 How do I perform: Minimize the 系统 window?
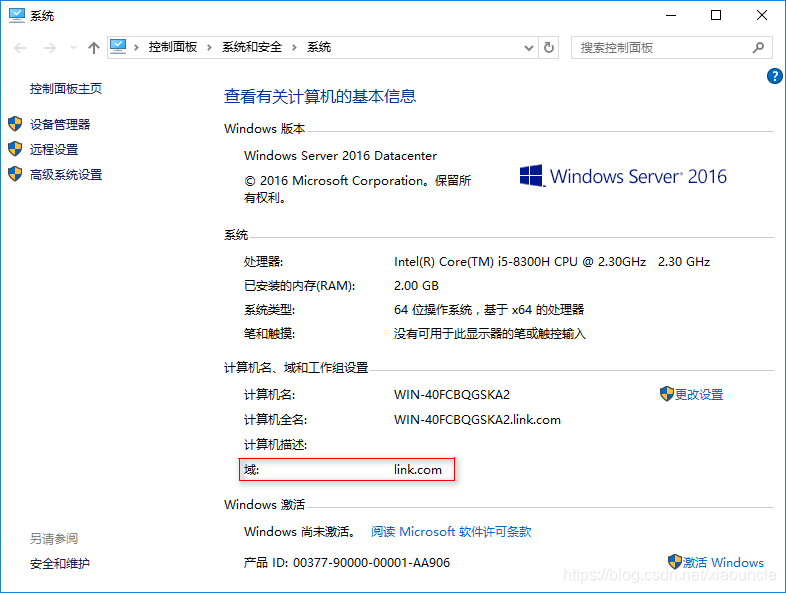[671, 16]
